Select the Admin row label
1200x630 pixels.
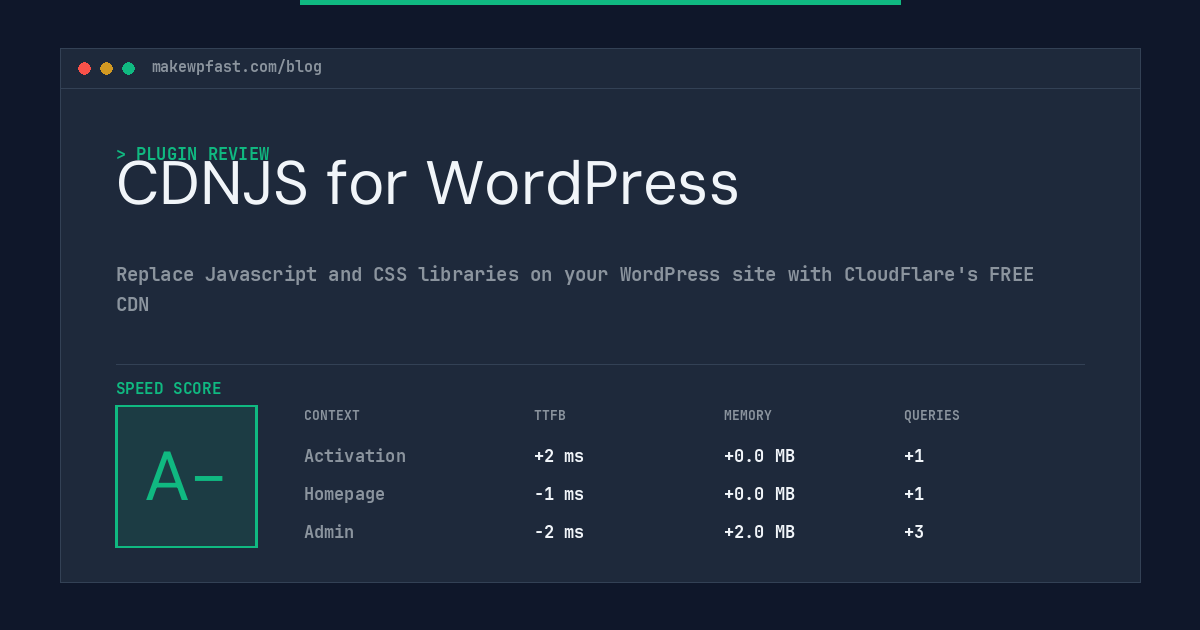click(x=329, y=532)
